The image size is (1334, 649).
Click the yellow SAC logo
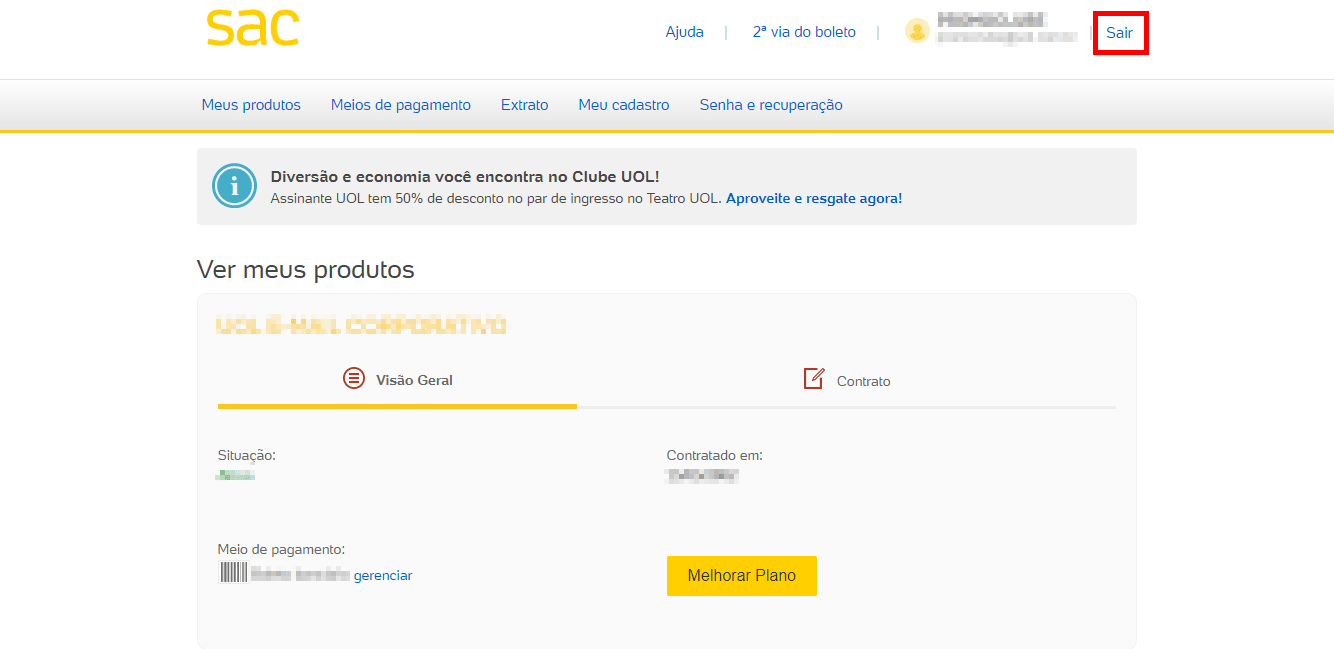[x=253, y=27]
